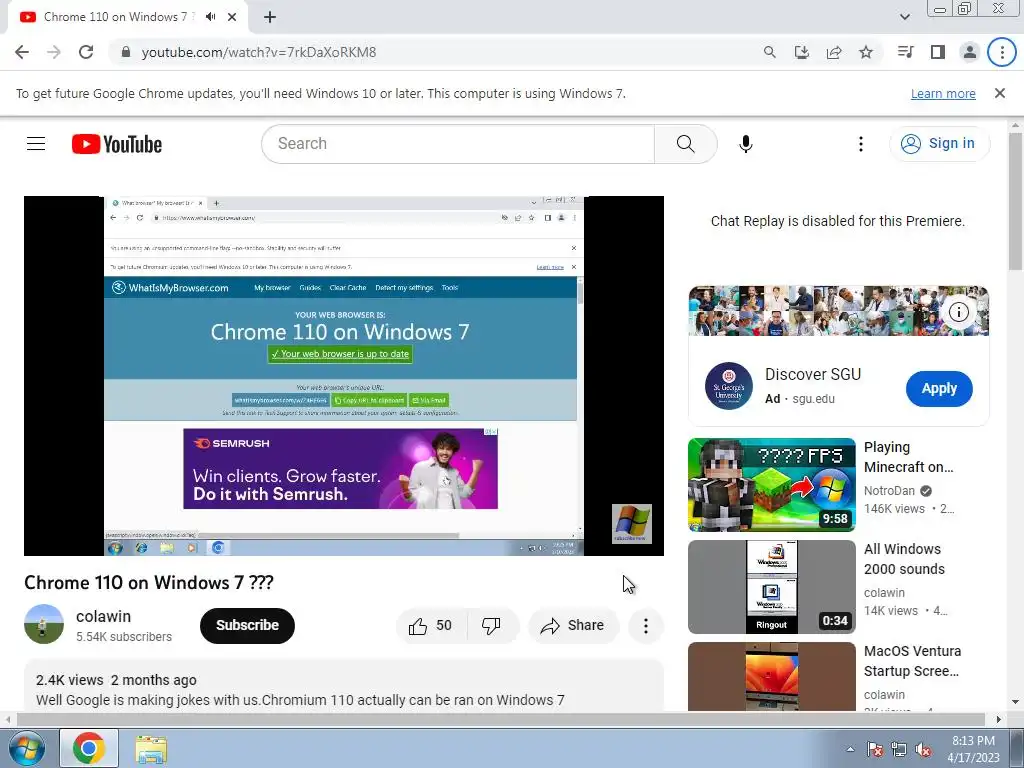Open Chrome's side panel icon
The height and width of the screenshot is (768, 1024).
click(x=938, y=52)
